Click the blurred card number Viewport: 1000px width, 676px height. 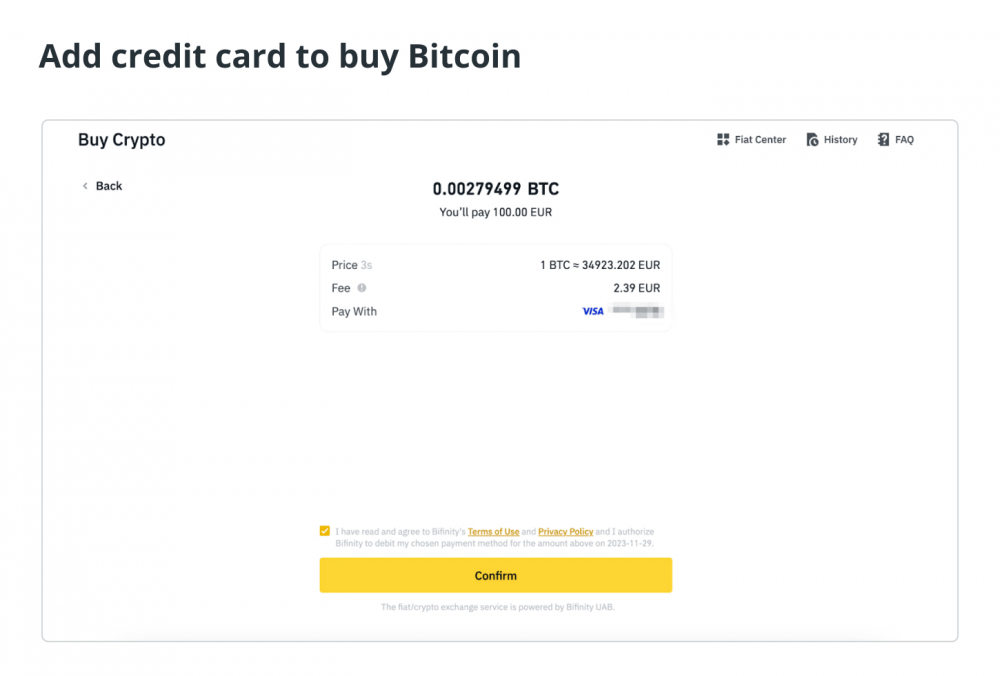pos(637,311)
